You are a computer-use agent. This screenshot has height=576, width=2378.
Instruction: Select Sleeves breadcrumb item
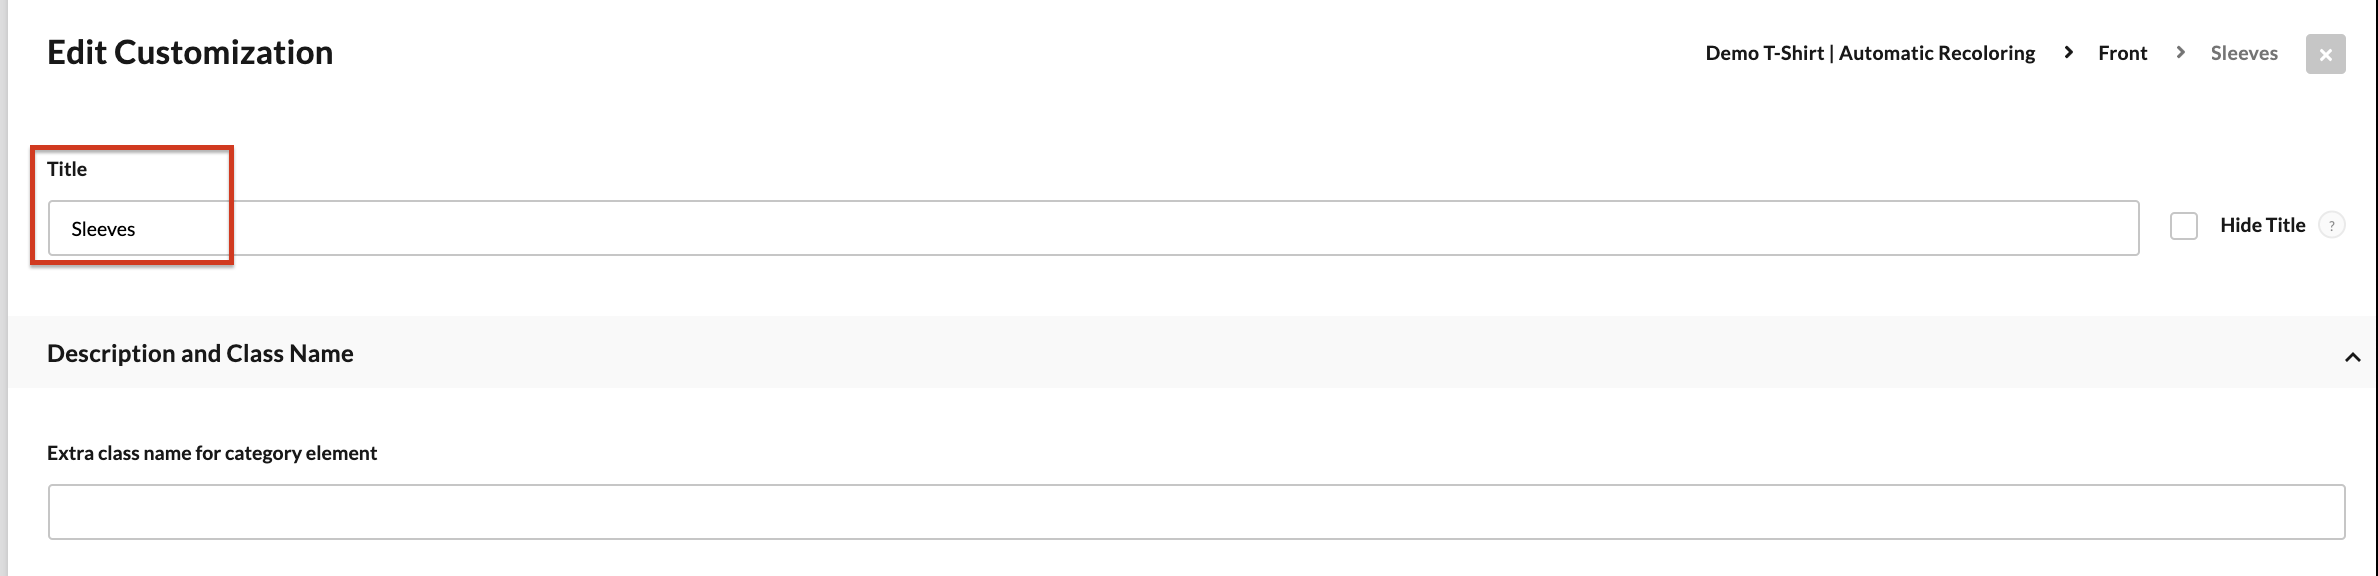pos(2244,53)
